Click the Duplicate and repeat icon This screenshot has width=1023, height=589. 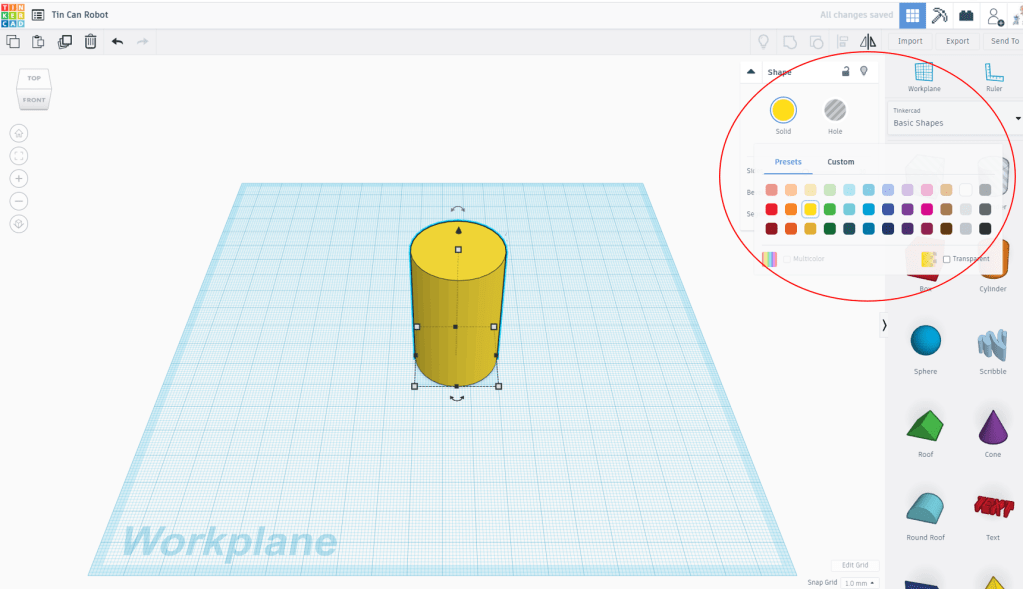click(65, 41)
